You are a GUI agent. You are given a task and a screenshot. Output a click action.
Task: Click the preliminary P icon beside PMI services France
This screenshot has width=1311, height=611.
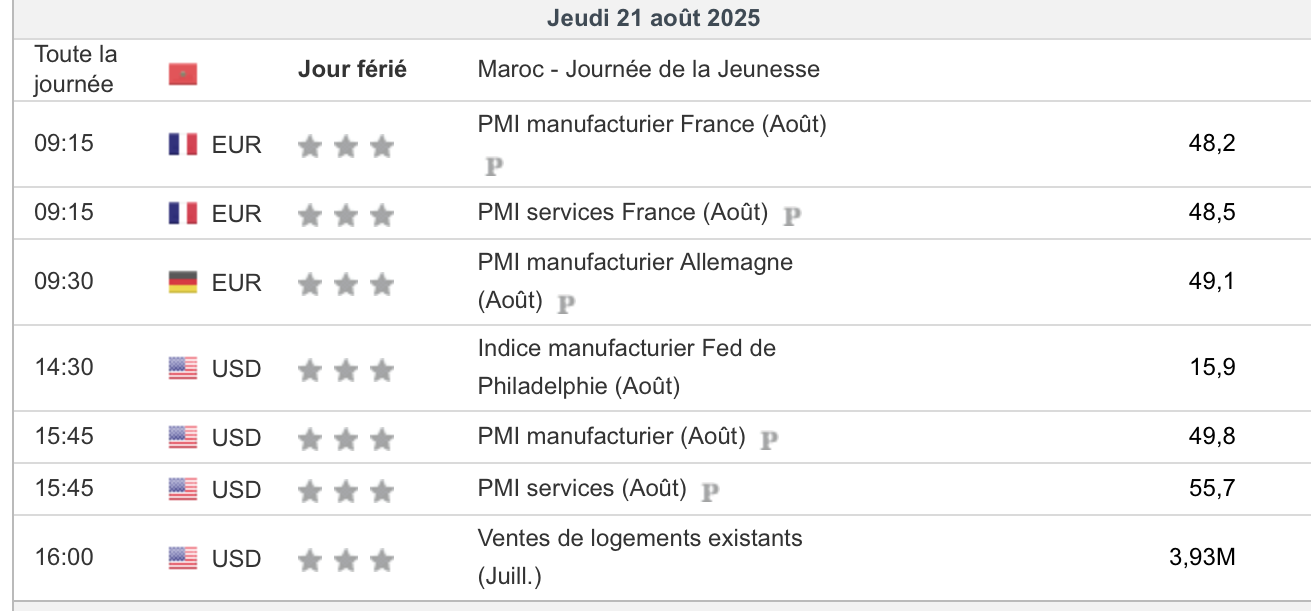pyautogui.click(x=792, y=215)
